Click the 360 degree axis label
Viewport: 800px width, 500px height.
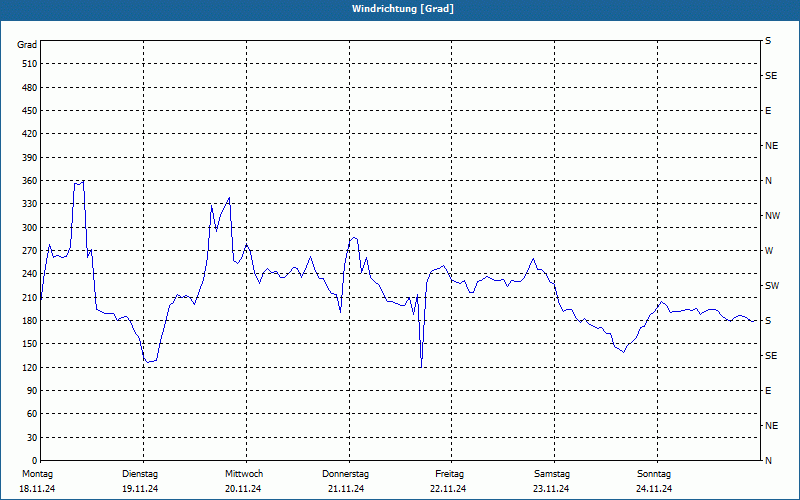30,181
